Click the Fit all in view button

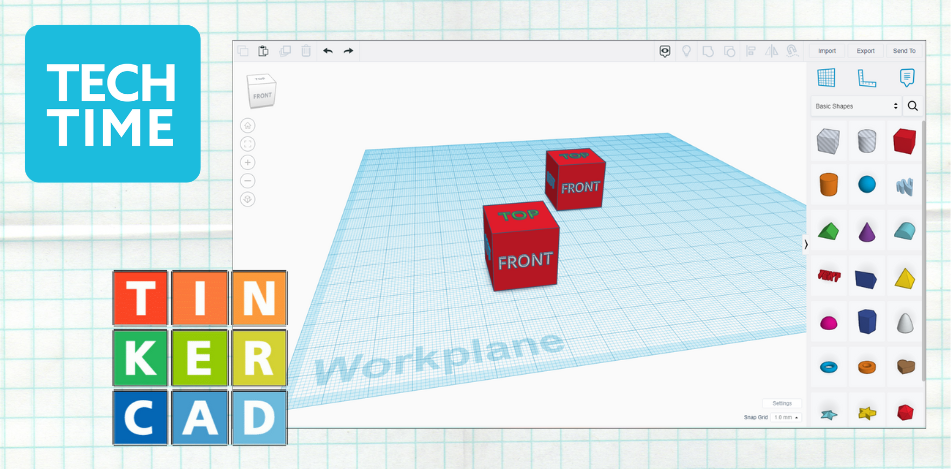pos(248,144)
